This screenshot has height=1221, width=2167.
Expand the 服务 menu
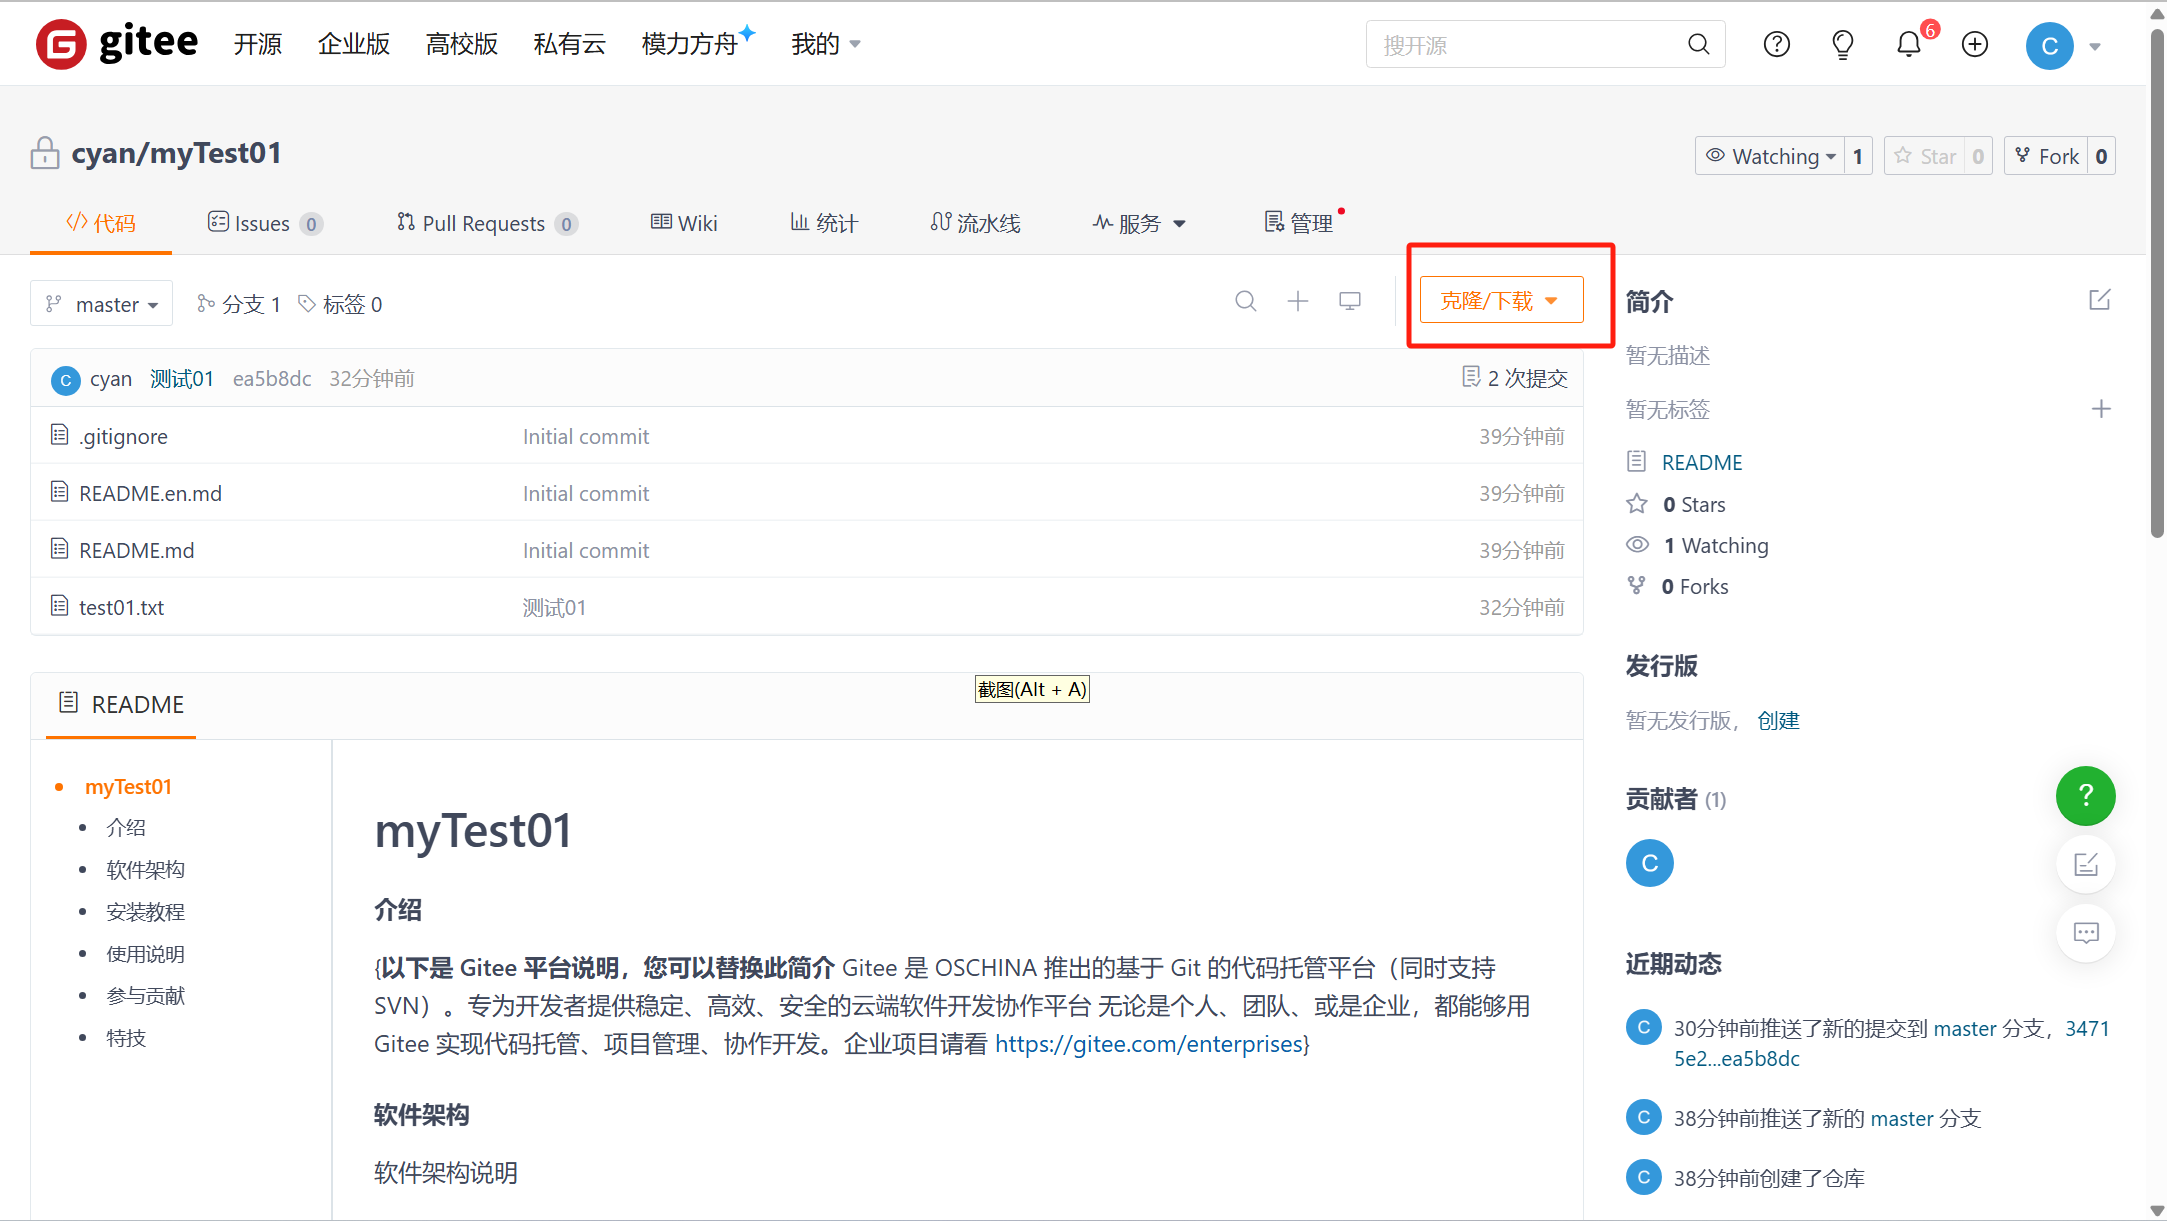(x=1139, y=223)
